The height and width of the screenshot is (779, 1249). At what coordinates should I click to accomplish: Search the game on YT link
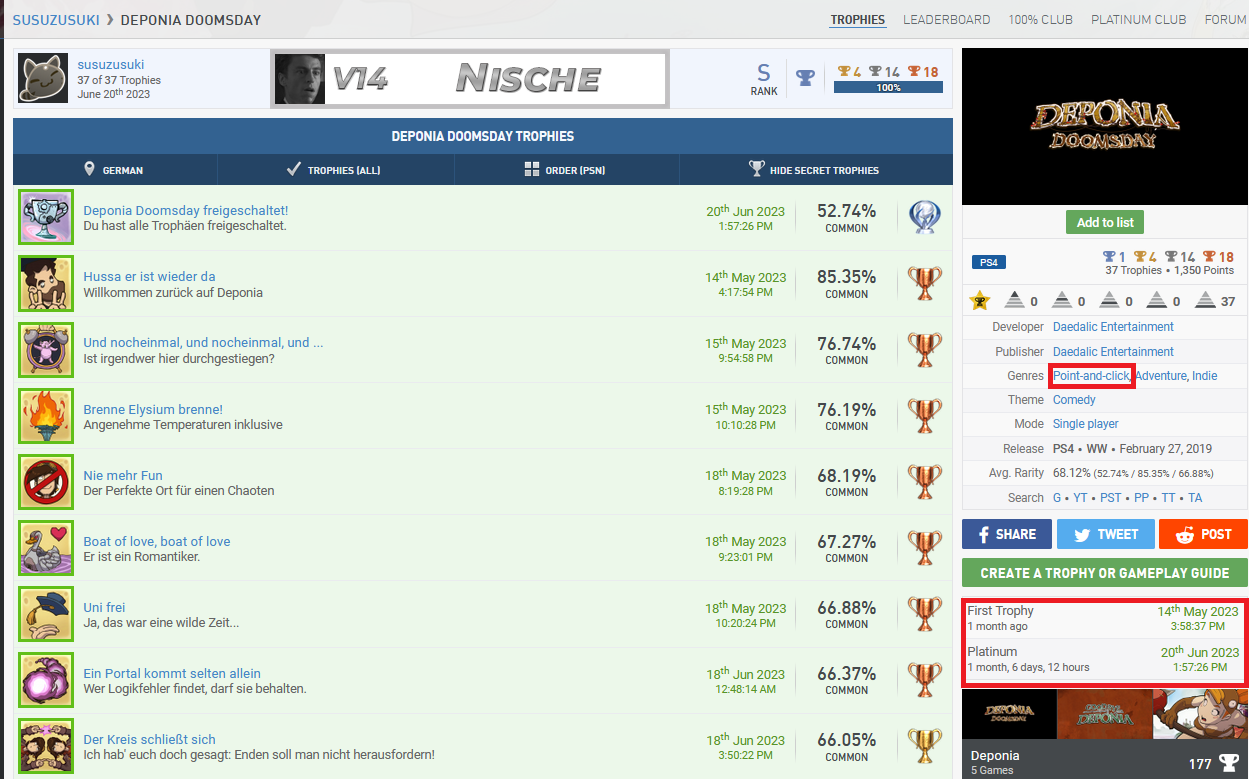(x=1080, y=497)
